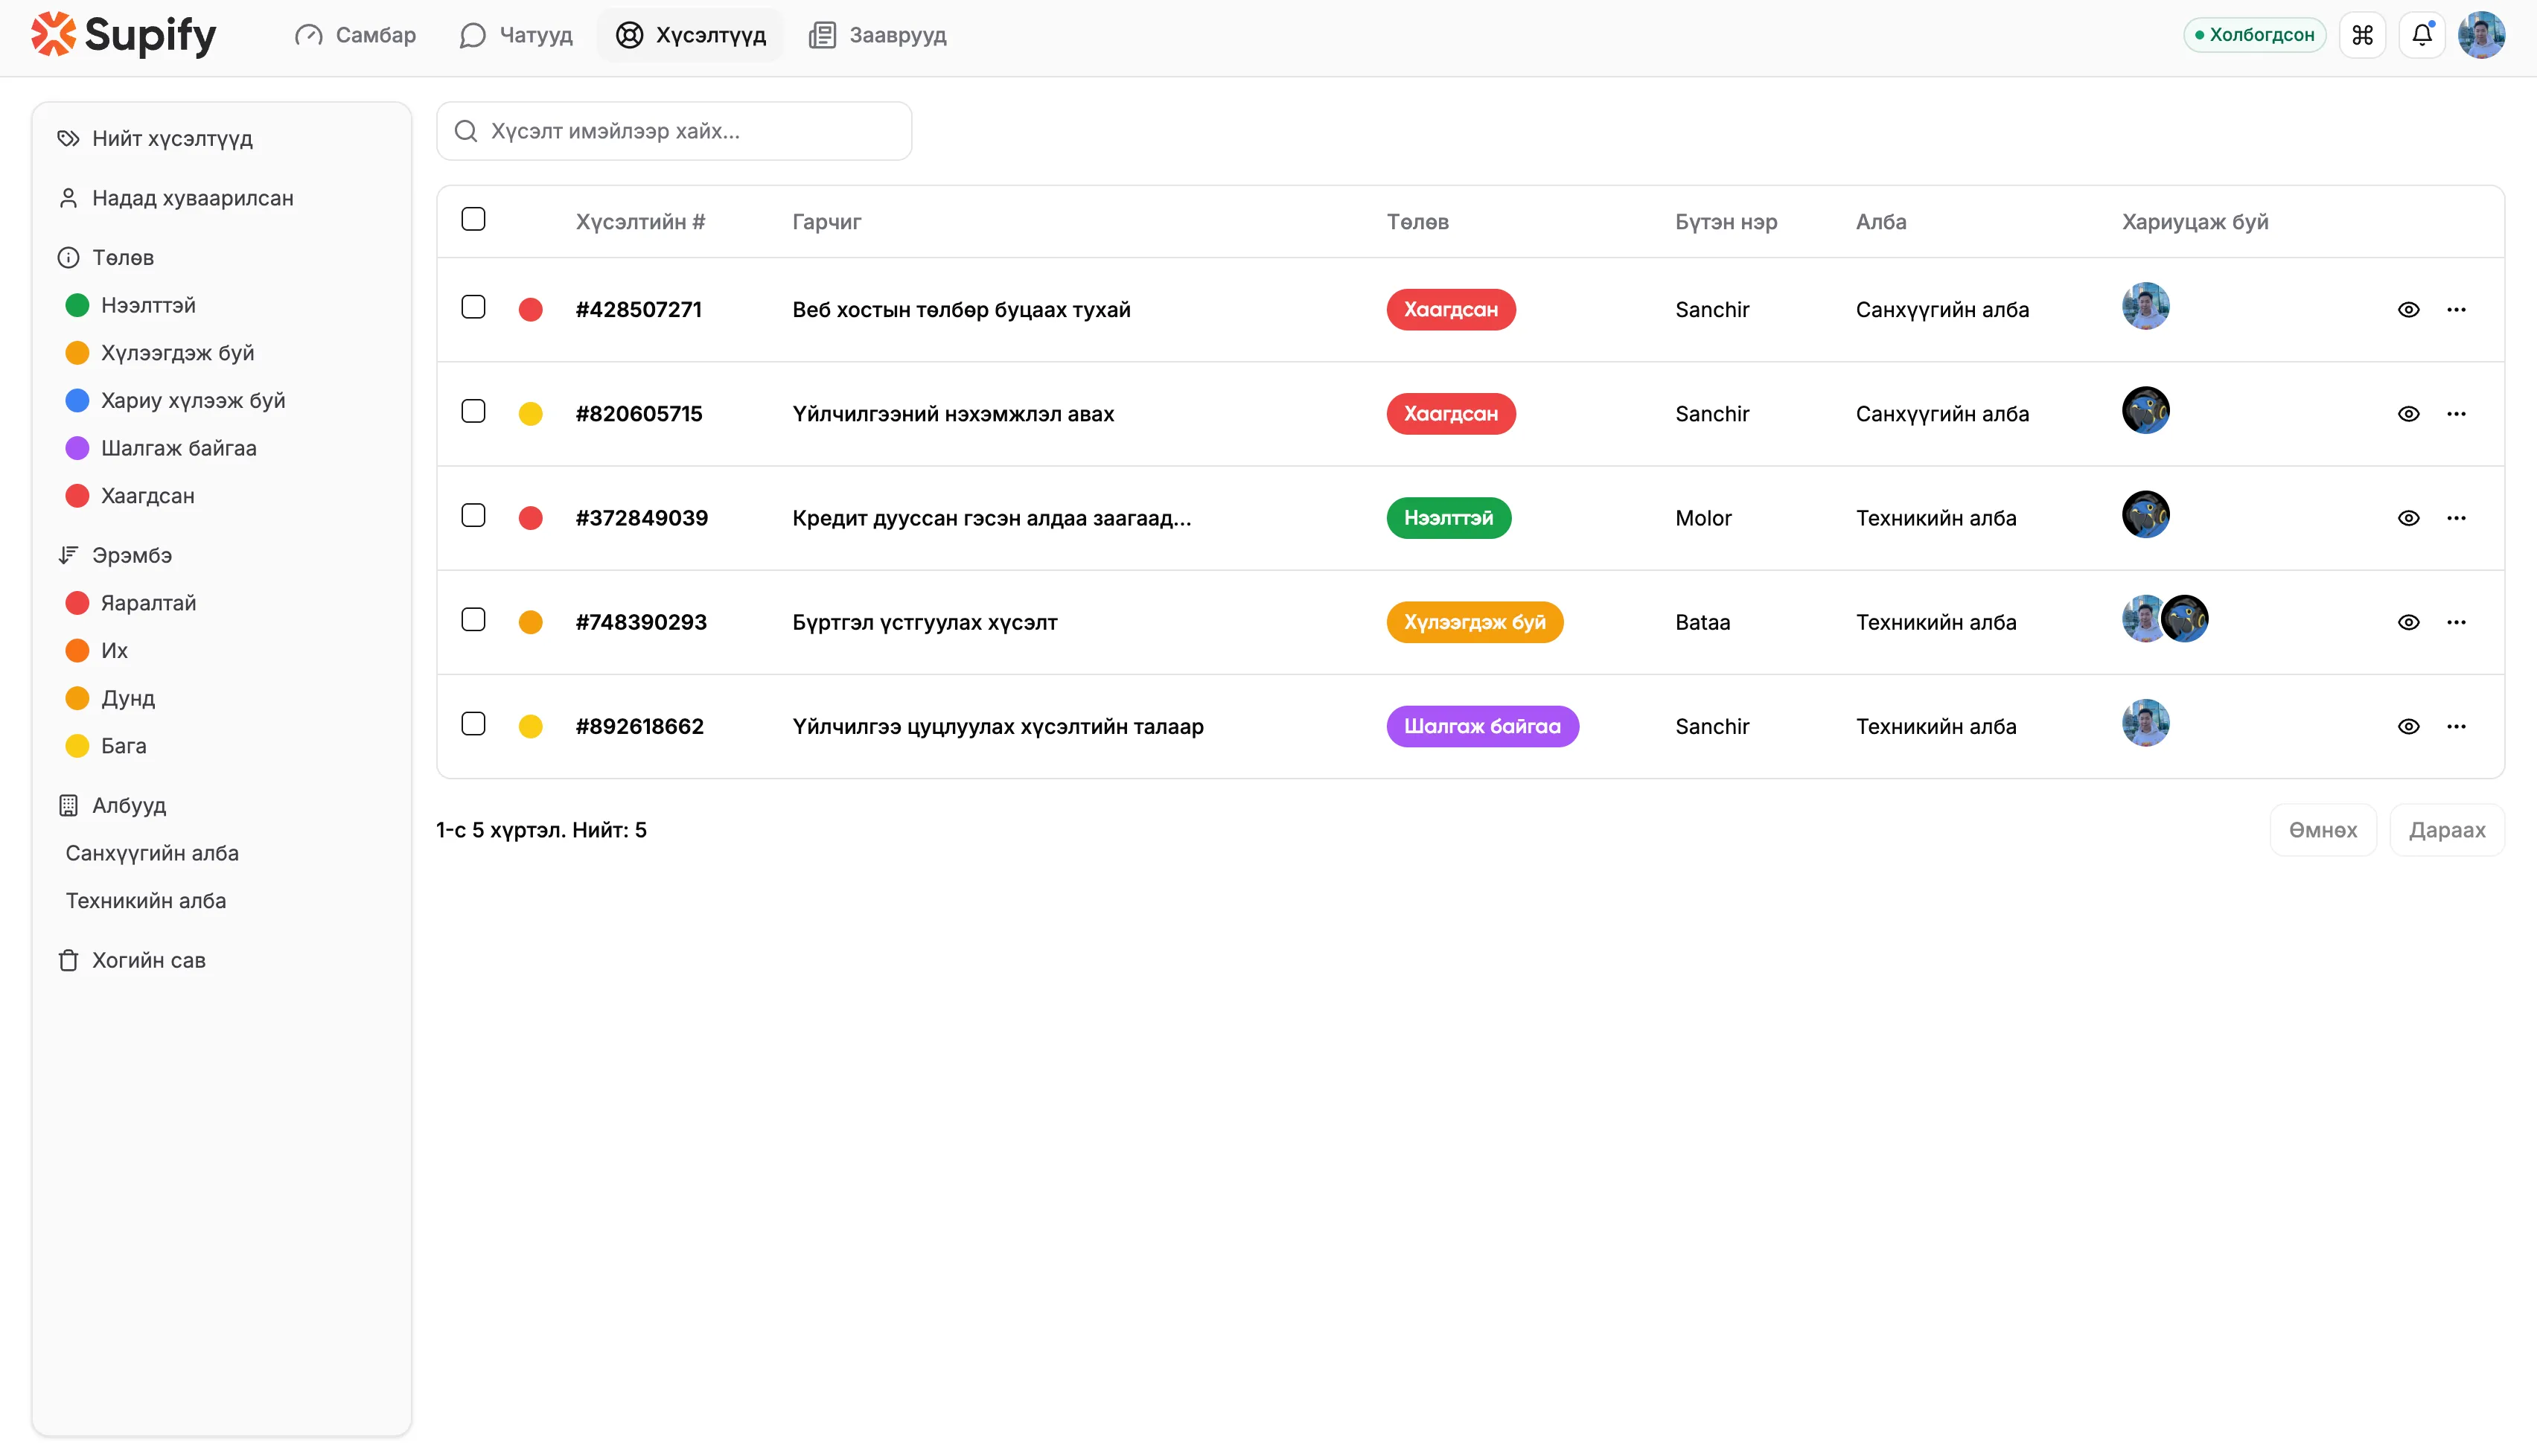The height and width of the screenshot is (1456, 2537).
Task: Click the eye icon for ticket #892618662
Action: click(2408, 727)
